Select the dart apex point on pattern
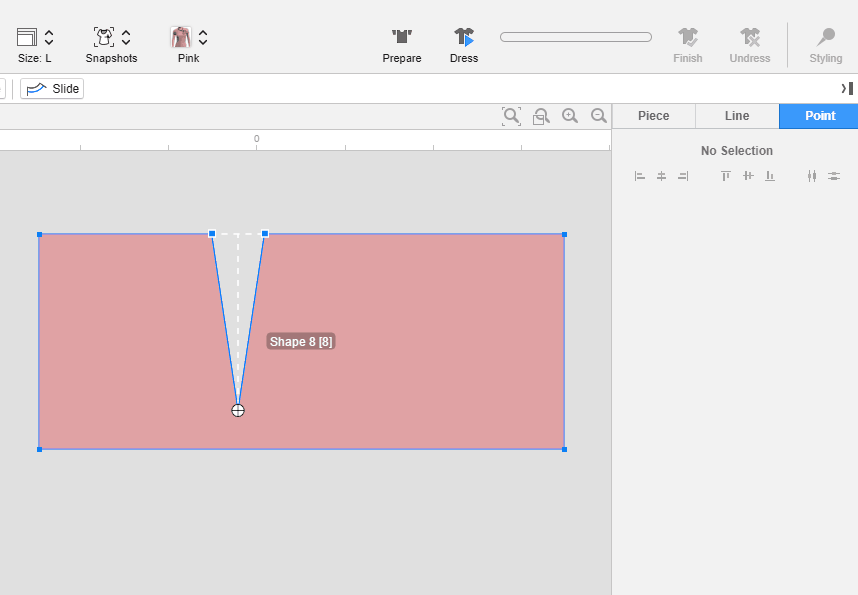The height and width of the screenshot is (595, 858). (238, 410)
